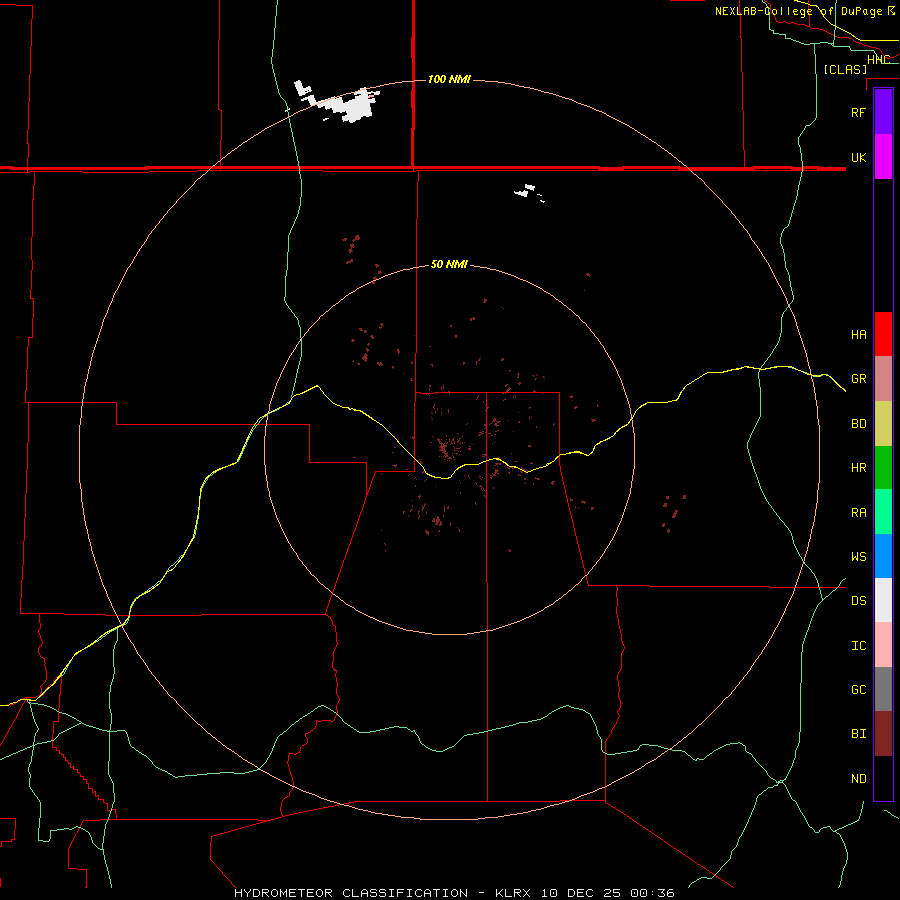
Task: Click the 'RF' legend label text
Action: [x=859, y=112]
